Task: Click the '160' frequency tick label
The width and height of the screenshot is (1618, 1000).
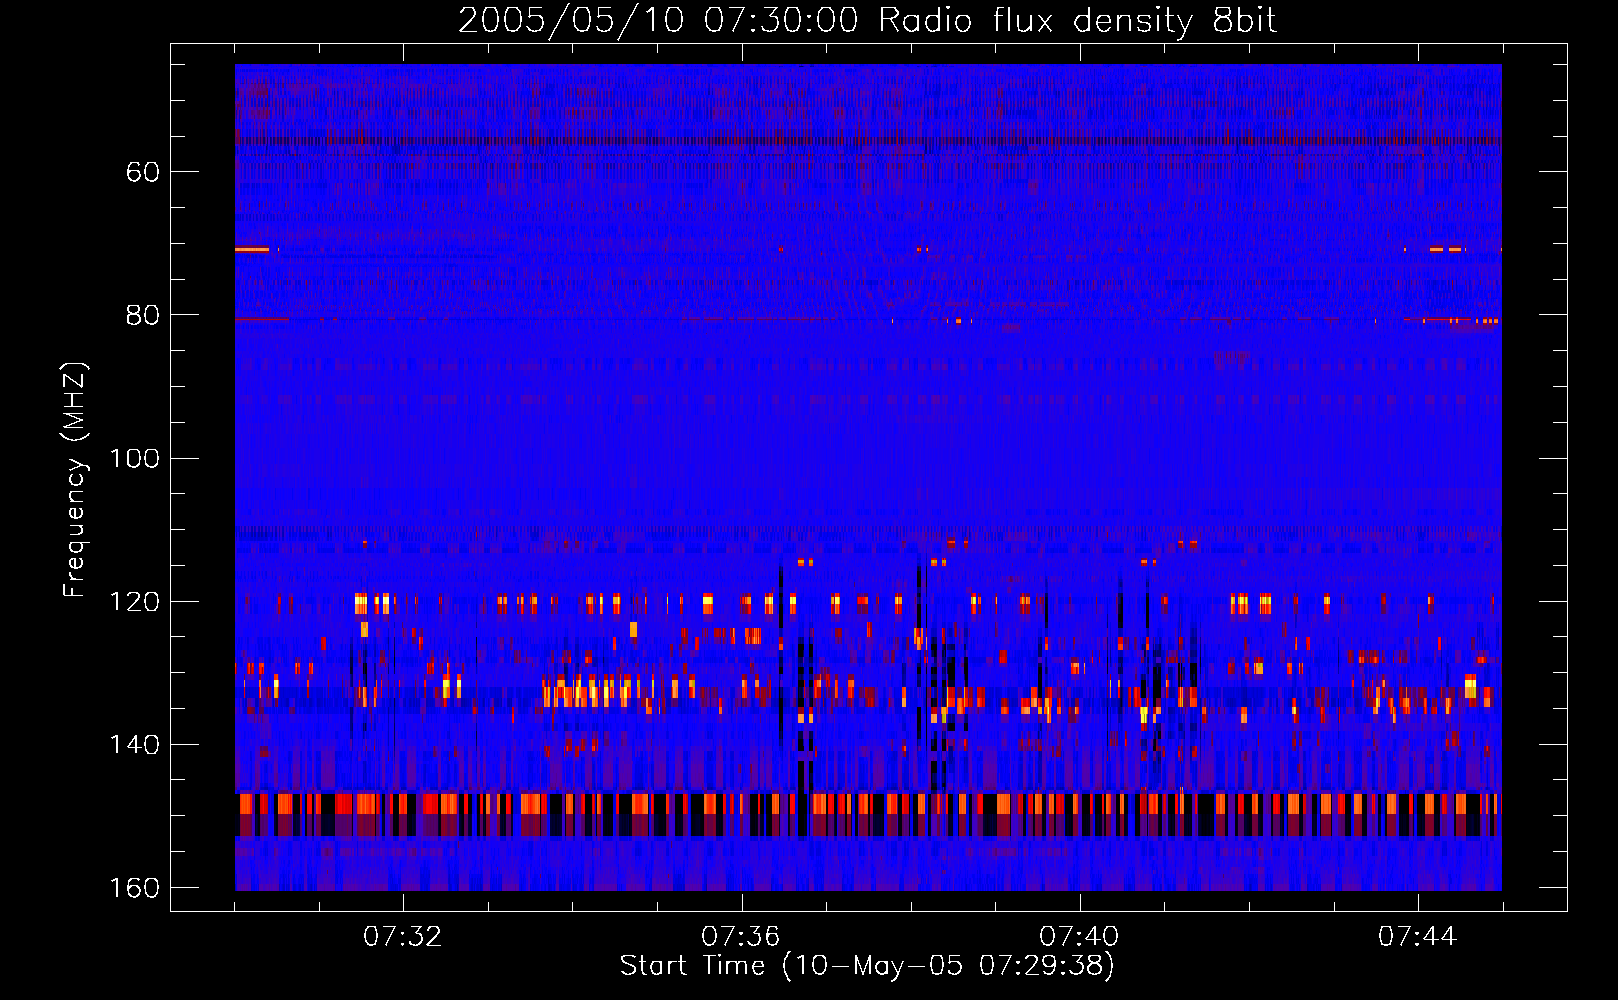Action: coord(134,888)
